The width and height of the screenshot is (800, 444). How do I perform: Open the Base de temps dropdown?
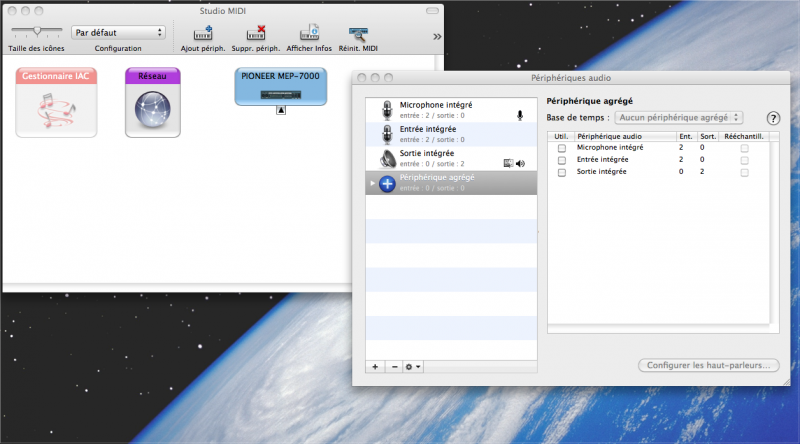tap(678, 118)
